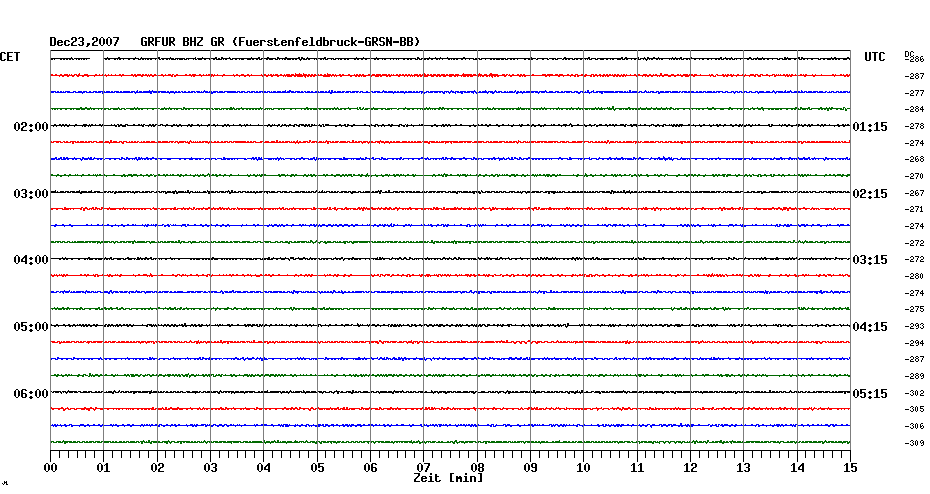
Task: Click the date label Dec23,2007
Action: pyautogui.click(x=84, y=42)
